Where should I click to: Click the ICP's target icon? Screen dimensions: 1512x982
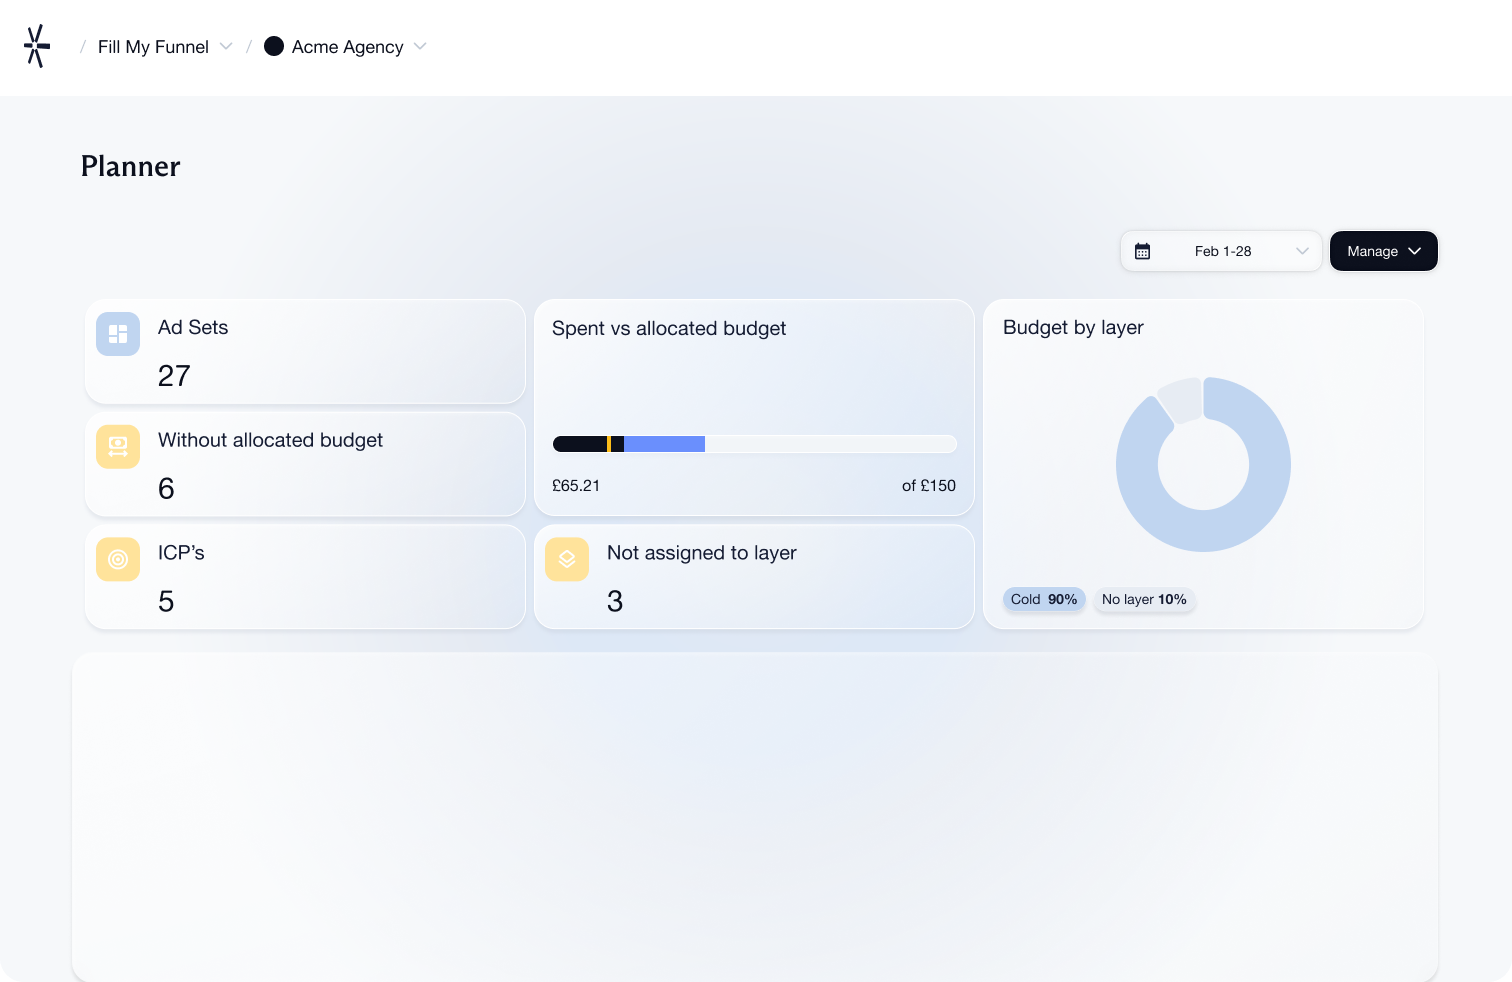[118, 559]
